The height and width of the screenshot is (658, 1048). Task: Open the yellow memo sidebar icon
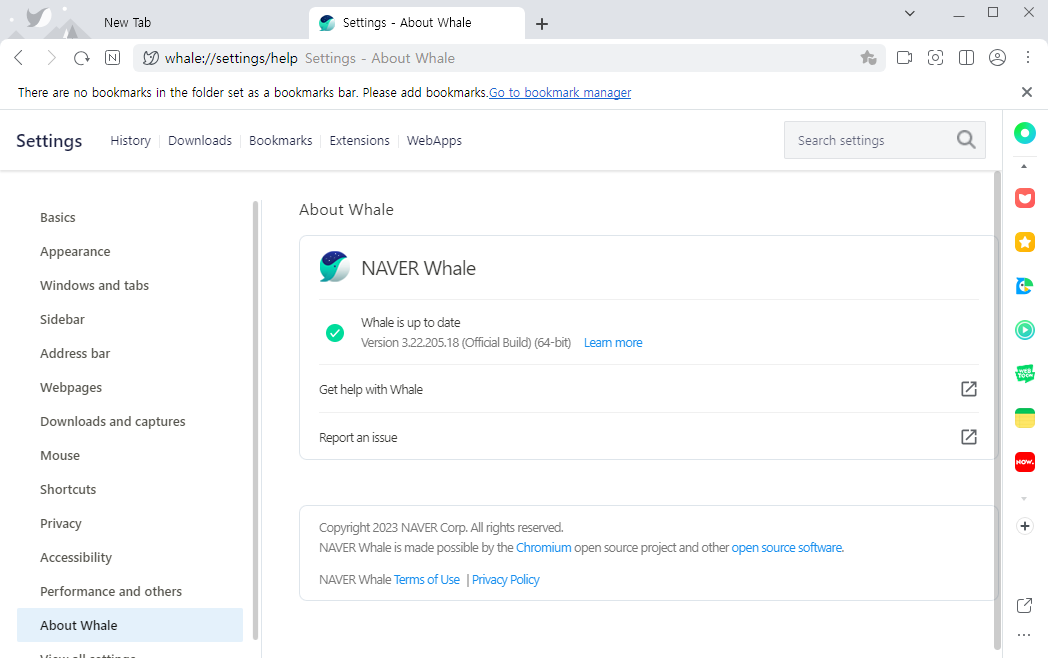click(1025, 418)
